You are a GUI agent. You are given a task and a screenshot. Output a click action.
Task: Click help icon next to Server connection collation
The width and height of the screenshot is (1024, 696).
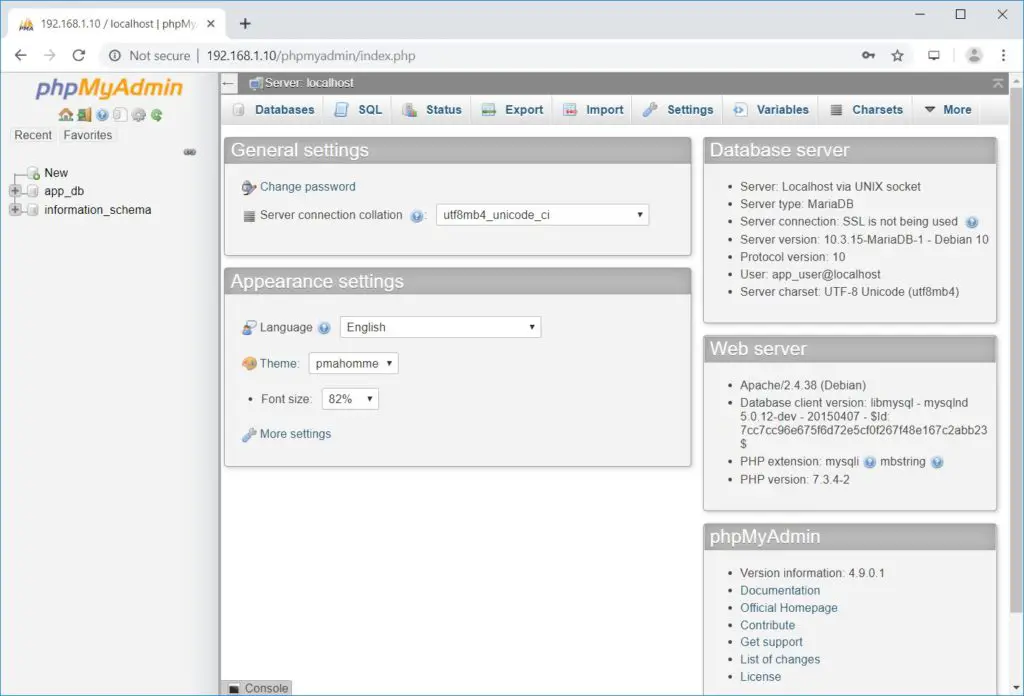[416, 216]
